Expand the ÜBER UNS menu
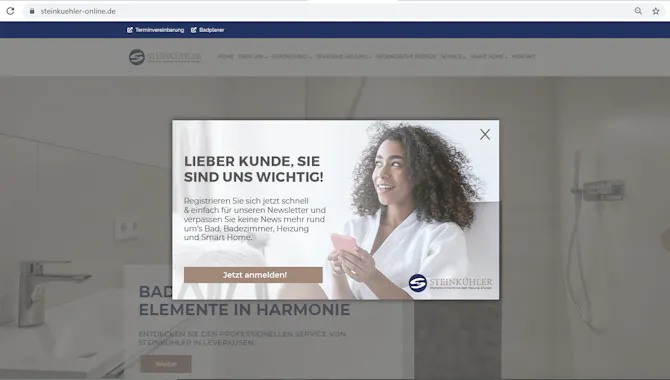 coord(252,56)
